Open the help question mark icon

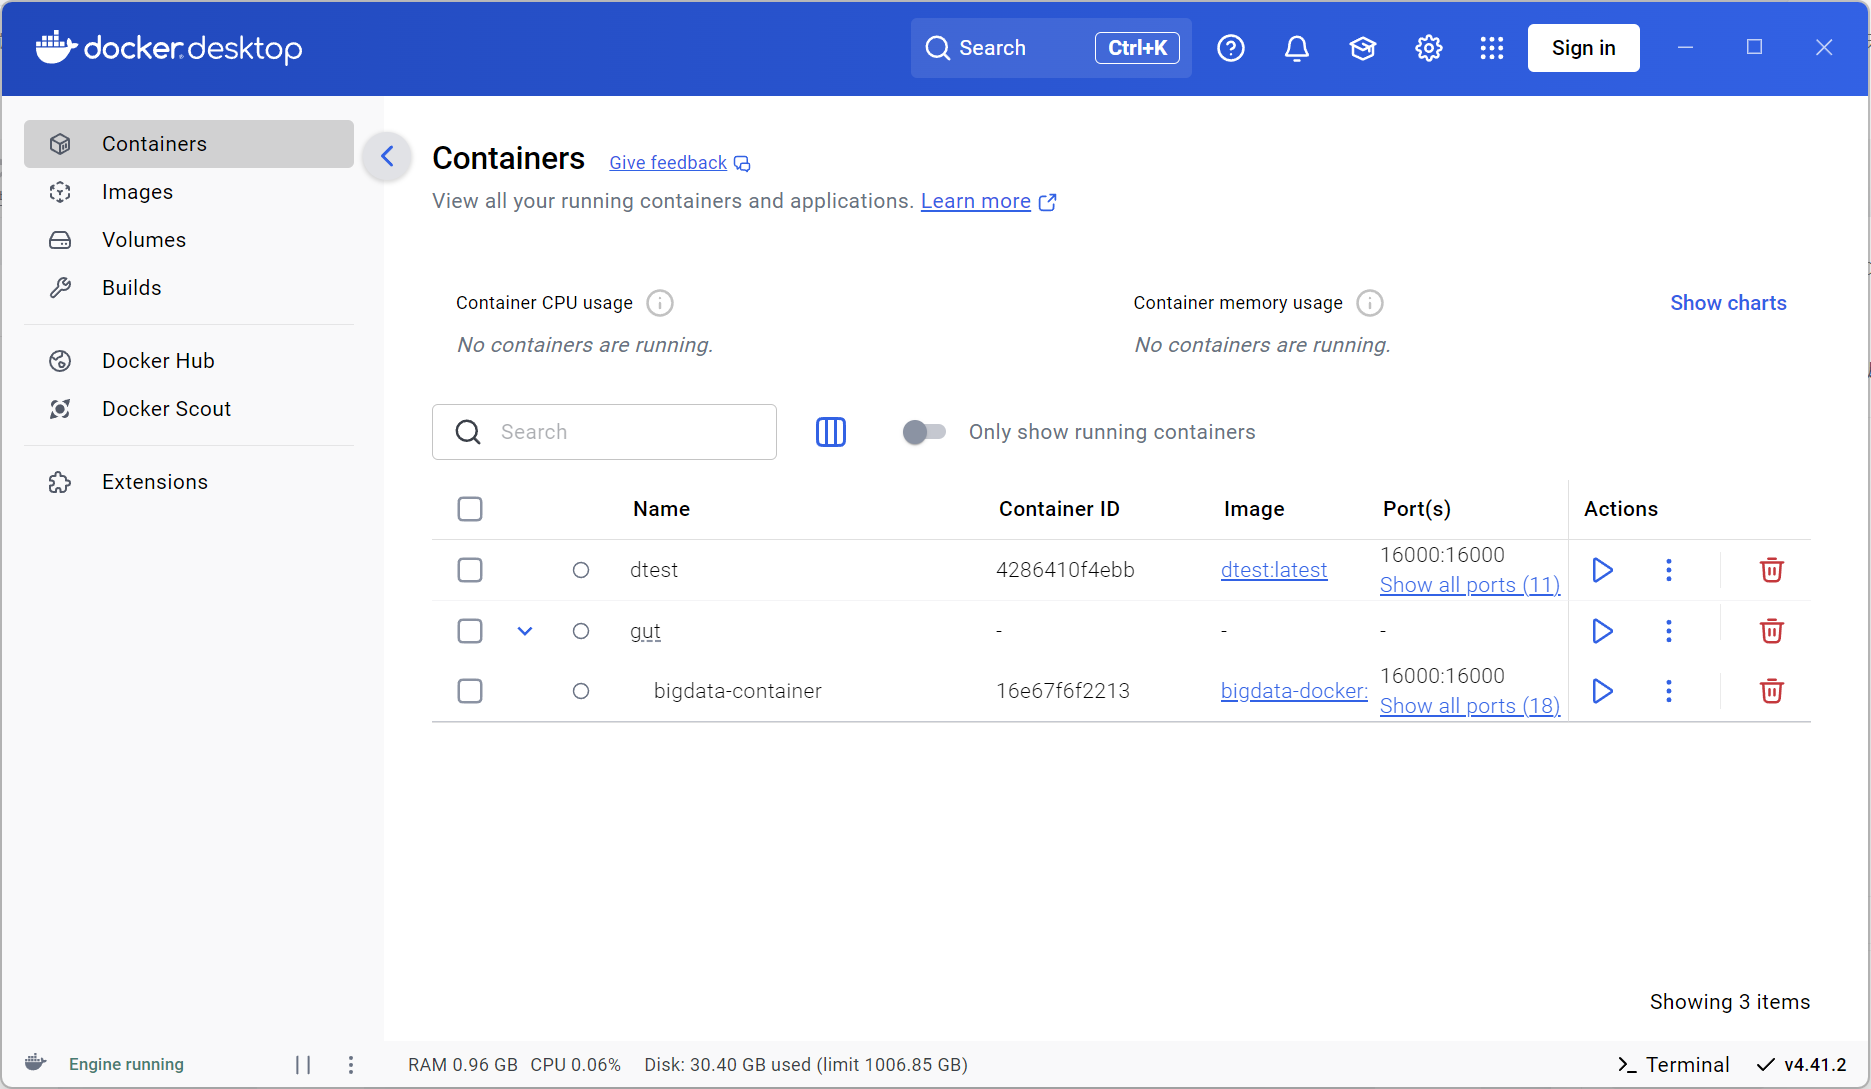point(1231,48)
